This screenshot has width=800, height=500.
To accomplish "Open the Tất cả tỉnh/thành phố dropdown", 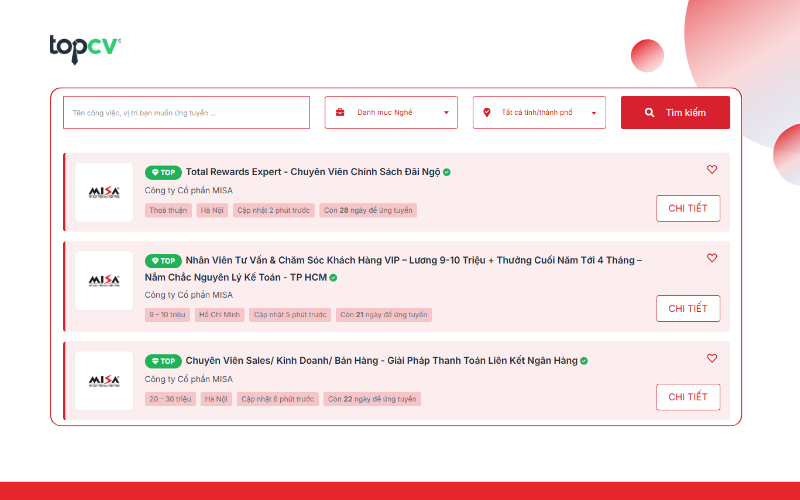I will coord(539,112).
